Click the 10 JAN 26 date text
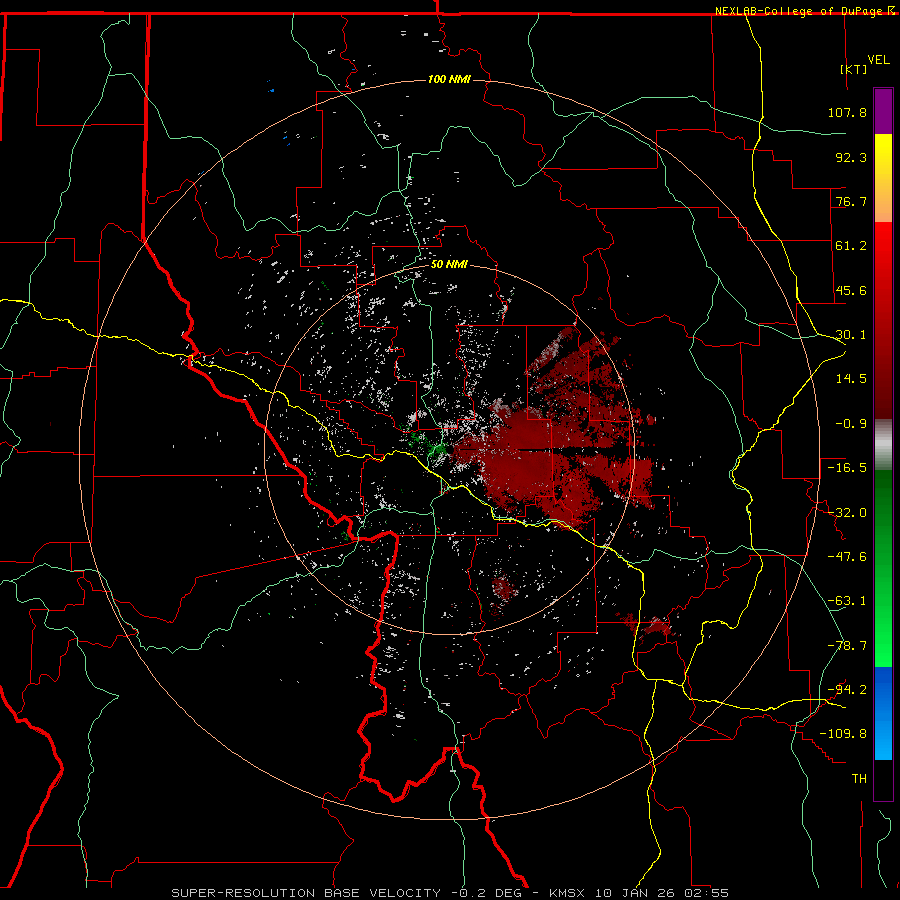The image size is (900, 900). point(637,893)
